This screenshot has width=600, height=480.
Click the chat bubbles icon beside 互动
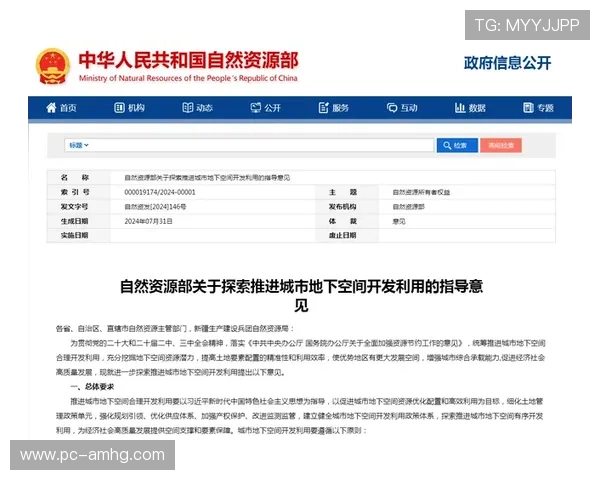(x=392, y=108)
